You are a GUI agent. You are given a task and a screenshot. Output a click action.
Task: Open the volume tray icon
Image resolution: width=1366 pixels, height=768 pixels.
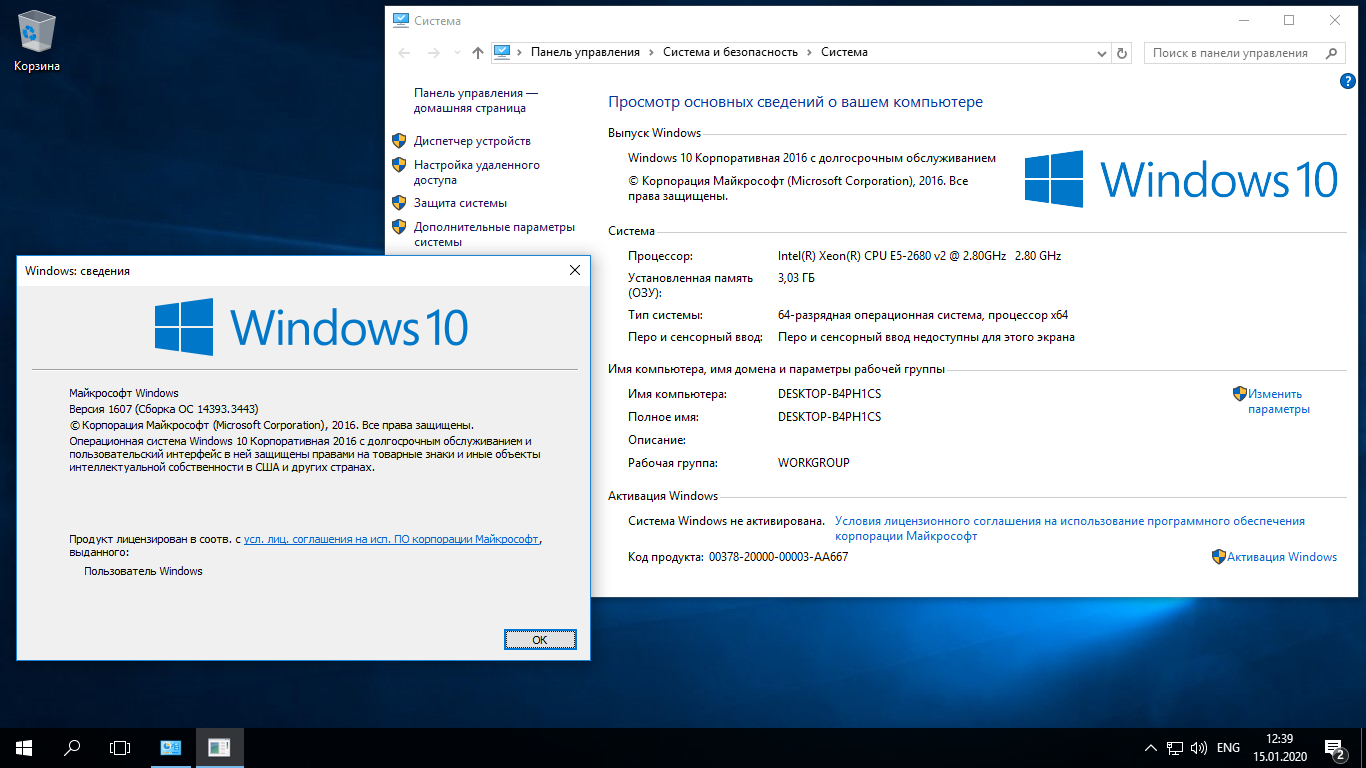[x=1199, y=748]
